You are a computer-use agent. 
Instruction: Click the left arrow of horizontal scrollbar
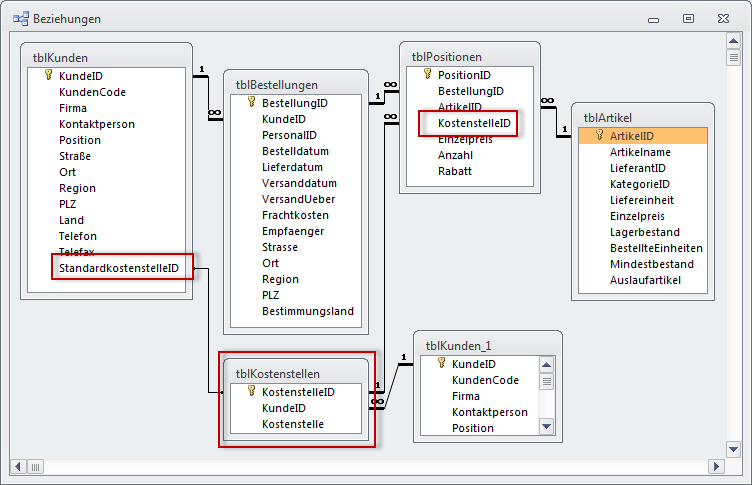(19, 466)
